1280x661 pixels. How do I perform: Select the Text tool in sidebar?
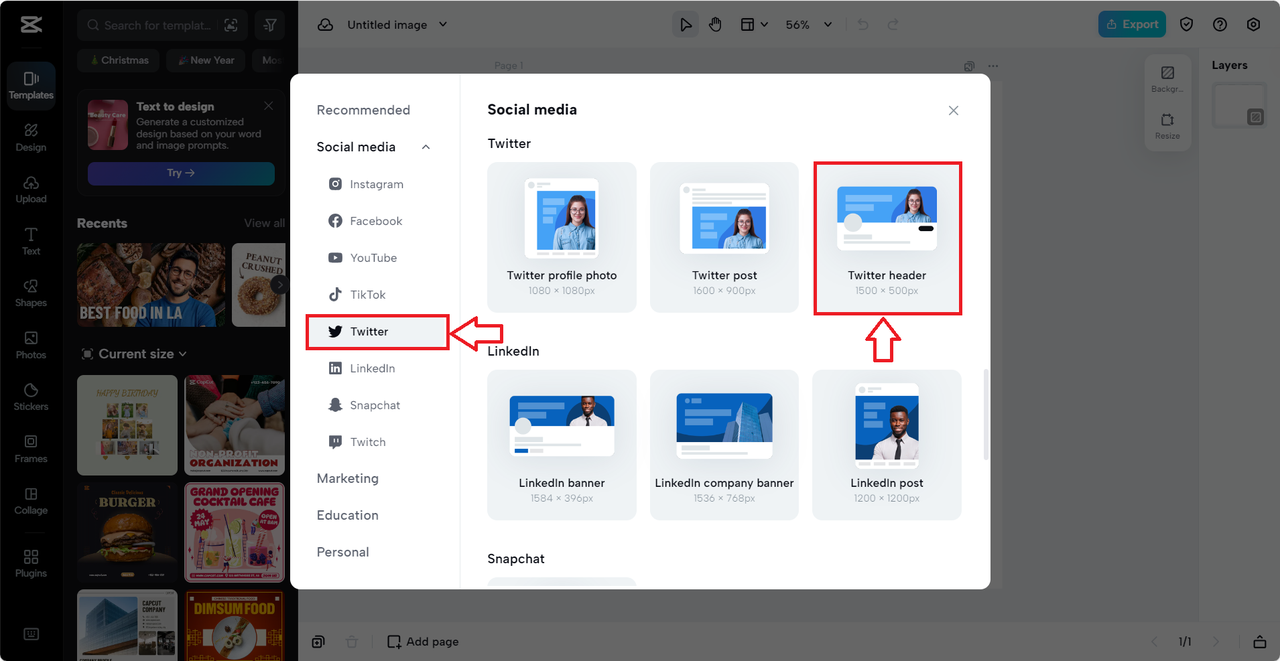coord(31,241)
